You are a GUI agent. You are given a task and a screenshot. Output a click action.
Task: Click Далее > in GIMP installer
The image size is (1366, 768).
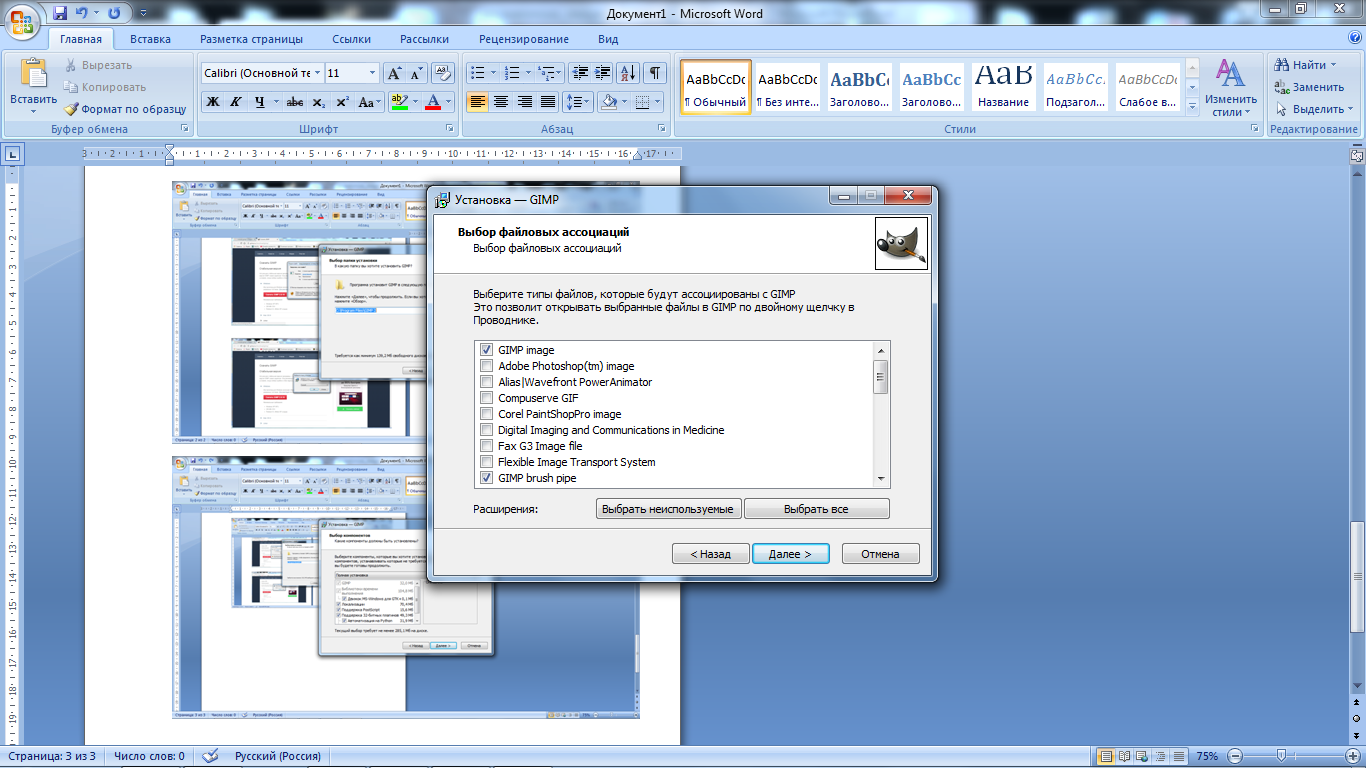click(x=790, y=554)
